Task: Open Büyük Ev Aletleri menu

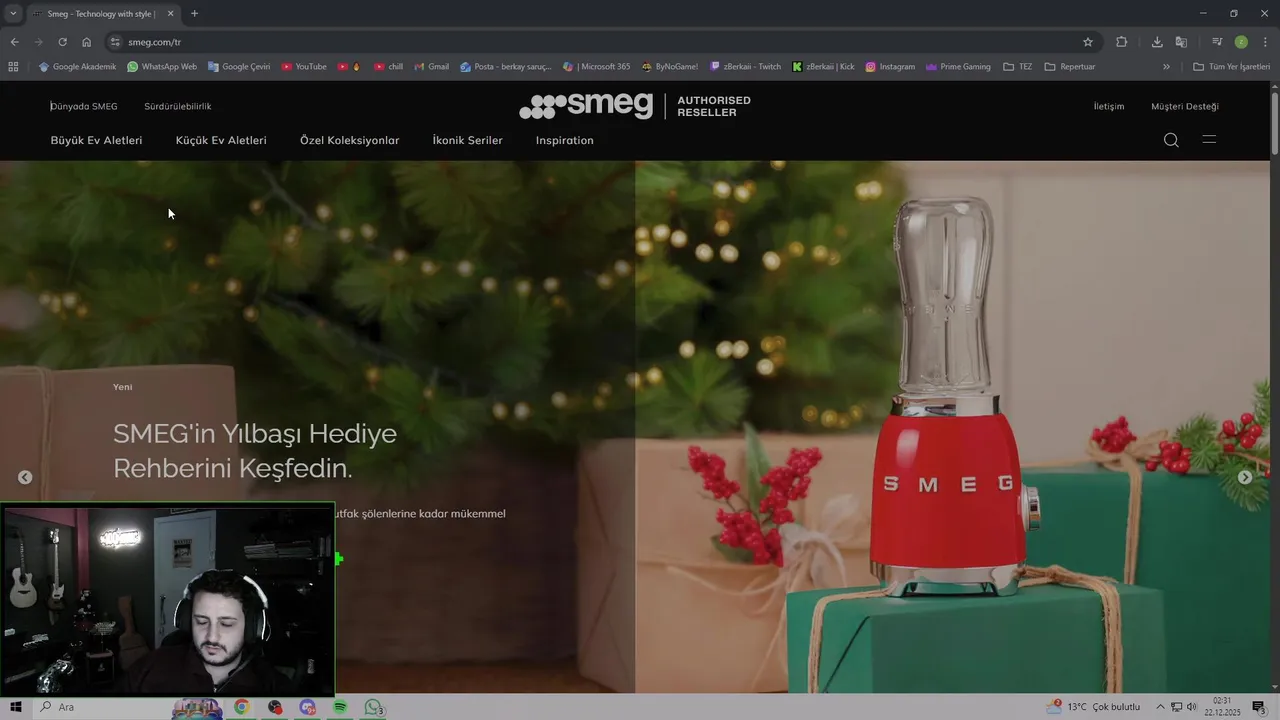Action: [96, 140]
